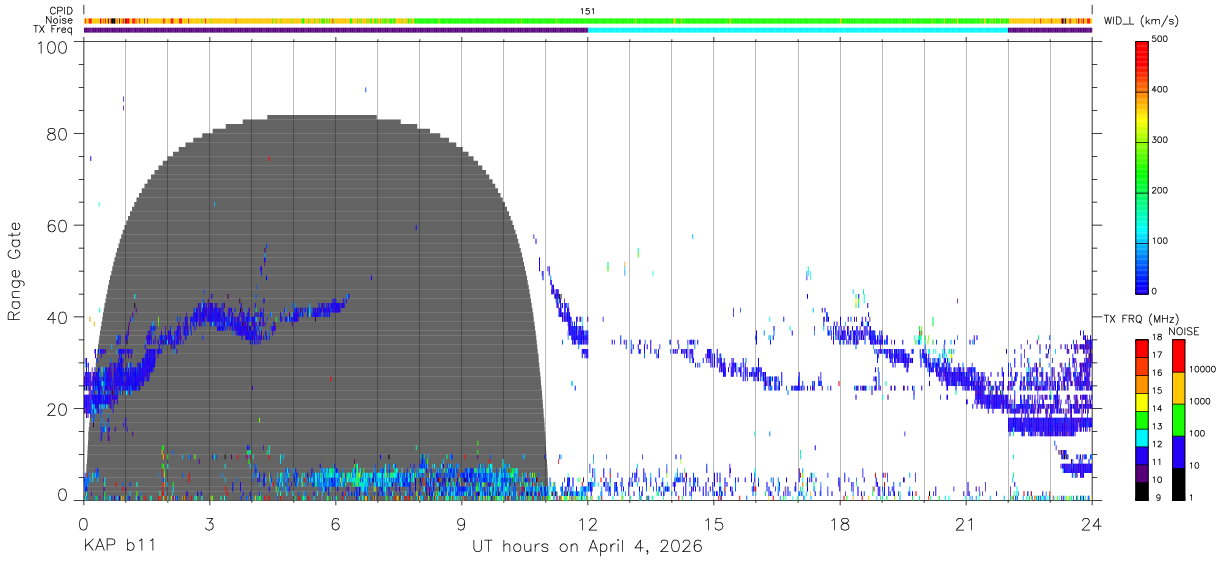Click the red swatch of NOISE legend

(x=1178, y=356)
